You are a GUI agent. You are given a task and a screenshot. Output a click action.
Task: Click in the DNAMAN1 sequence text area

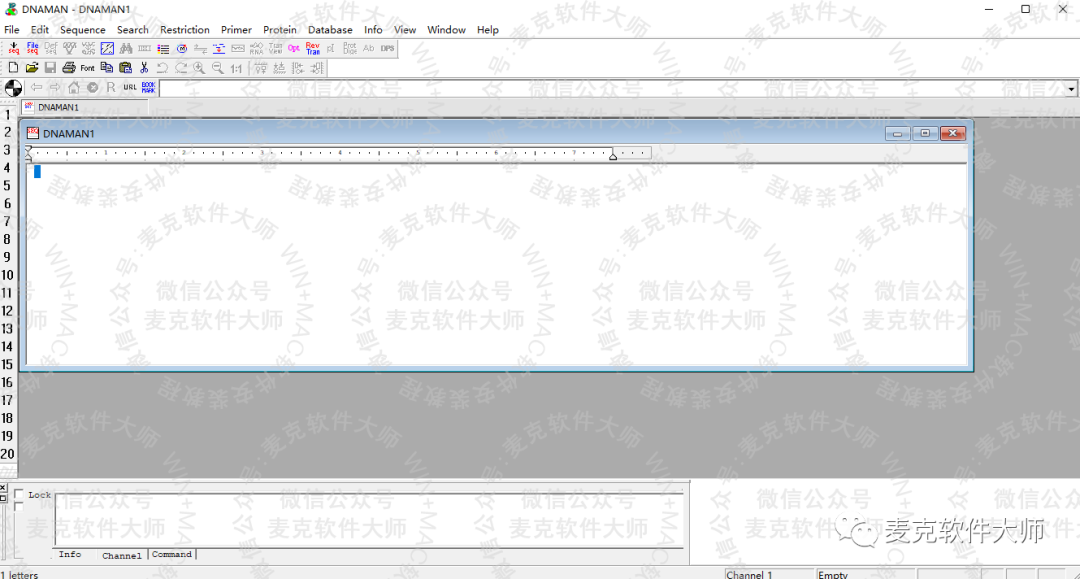click(x=497, y=264)
